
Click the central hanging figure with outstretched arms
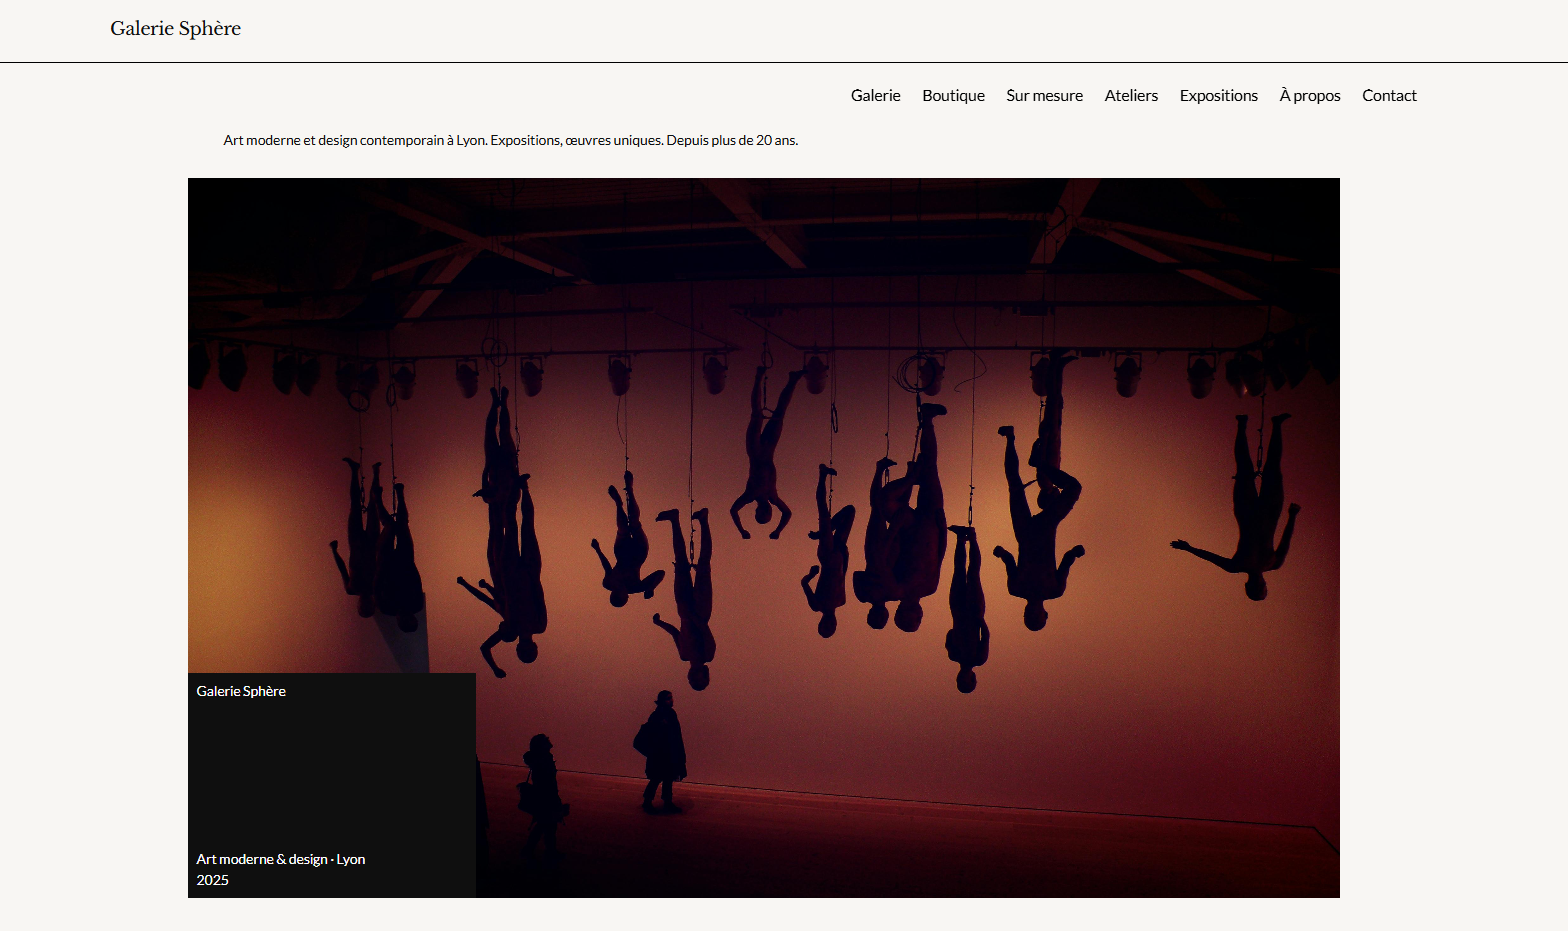(x=762, y=470)
